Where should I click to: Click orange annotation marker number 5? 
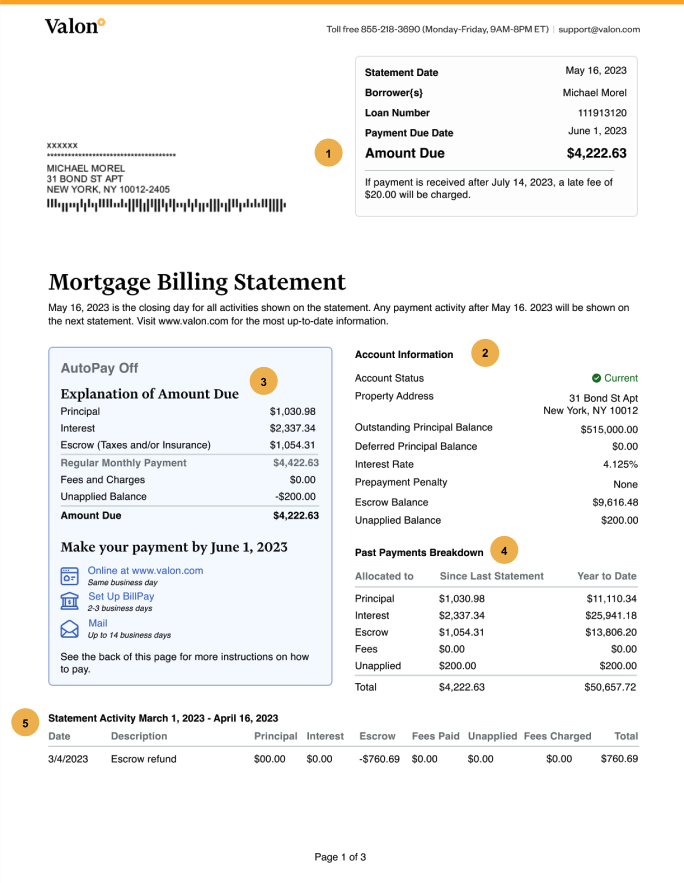(27, 722)
